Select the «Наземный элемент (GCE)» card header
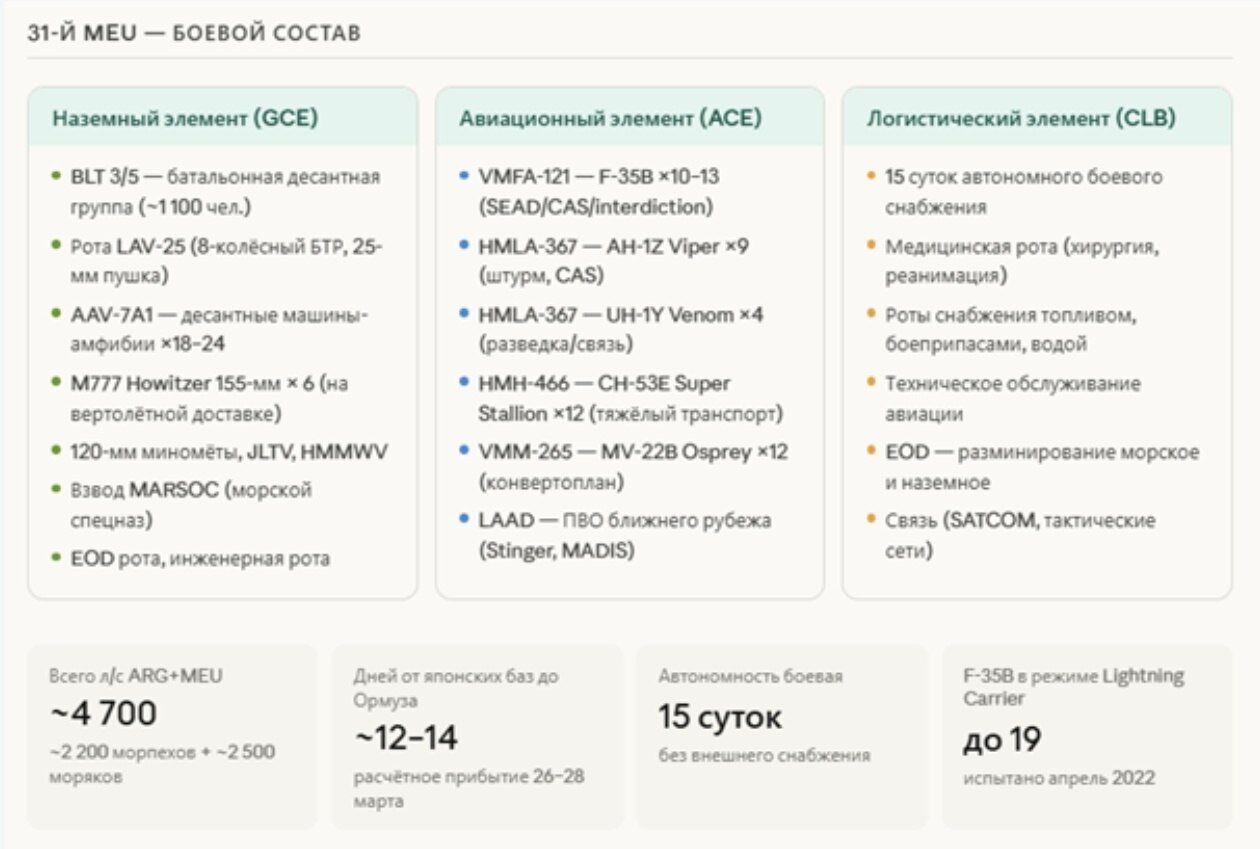Viewport: 1260px width, 849px height. coord(185,118)
